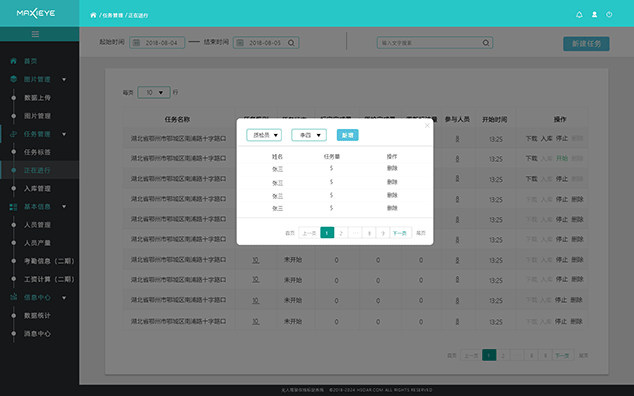The width and height of the screenshot is (634, 396).
Task: Go to page 2 in the dialog pagination
Action: tap(341, 233)
